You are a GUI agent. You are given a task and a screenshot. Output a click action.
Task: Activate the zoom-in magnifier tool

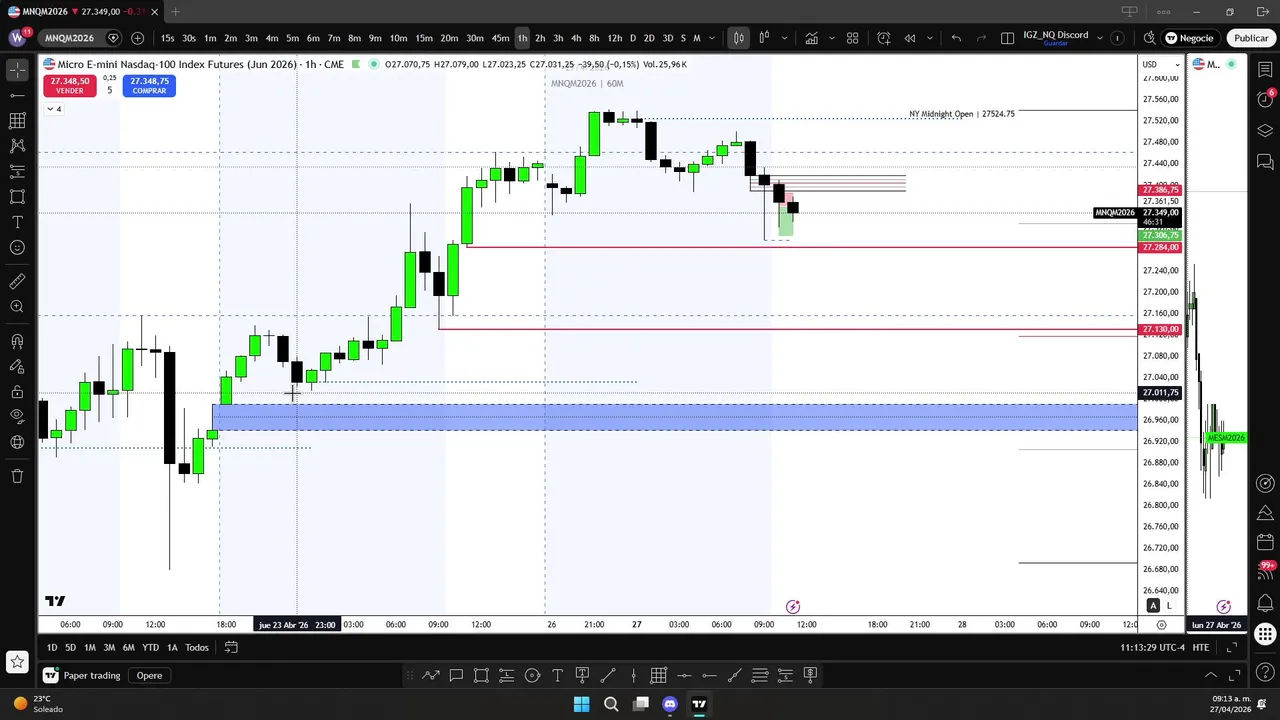pyautogui.click(x=17, y=307)
